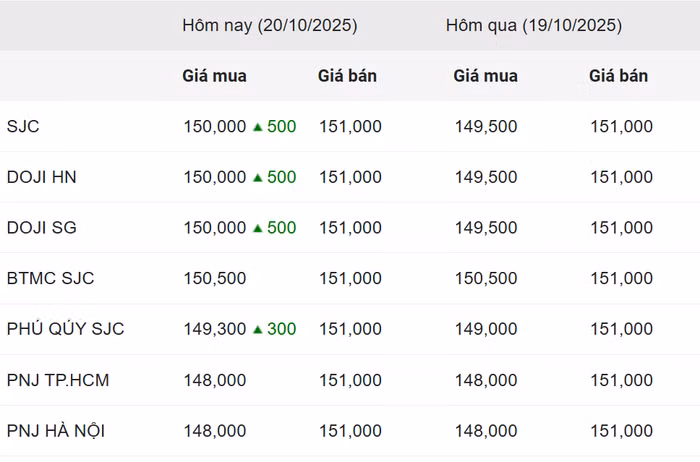Select the Hôm qua (19/10/2025) header
Screen dimensions: 700x462
point(533,25)
